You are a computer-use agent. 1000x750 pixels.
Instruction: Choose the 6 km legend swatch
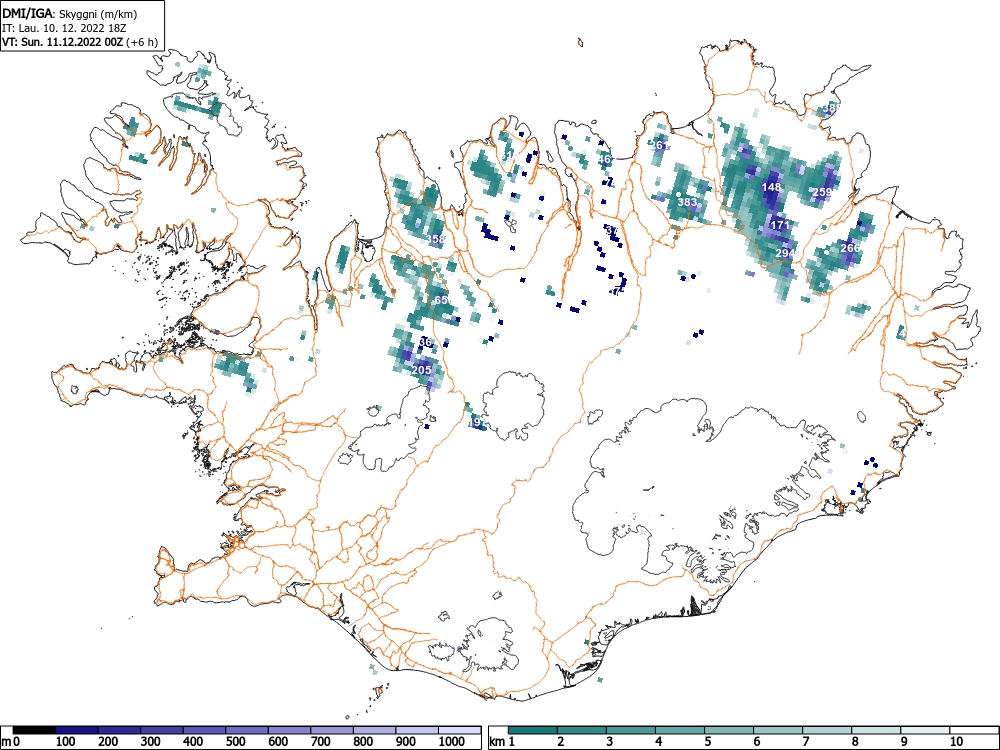pos(778,730)
